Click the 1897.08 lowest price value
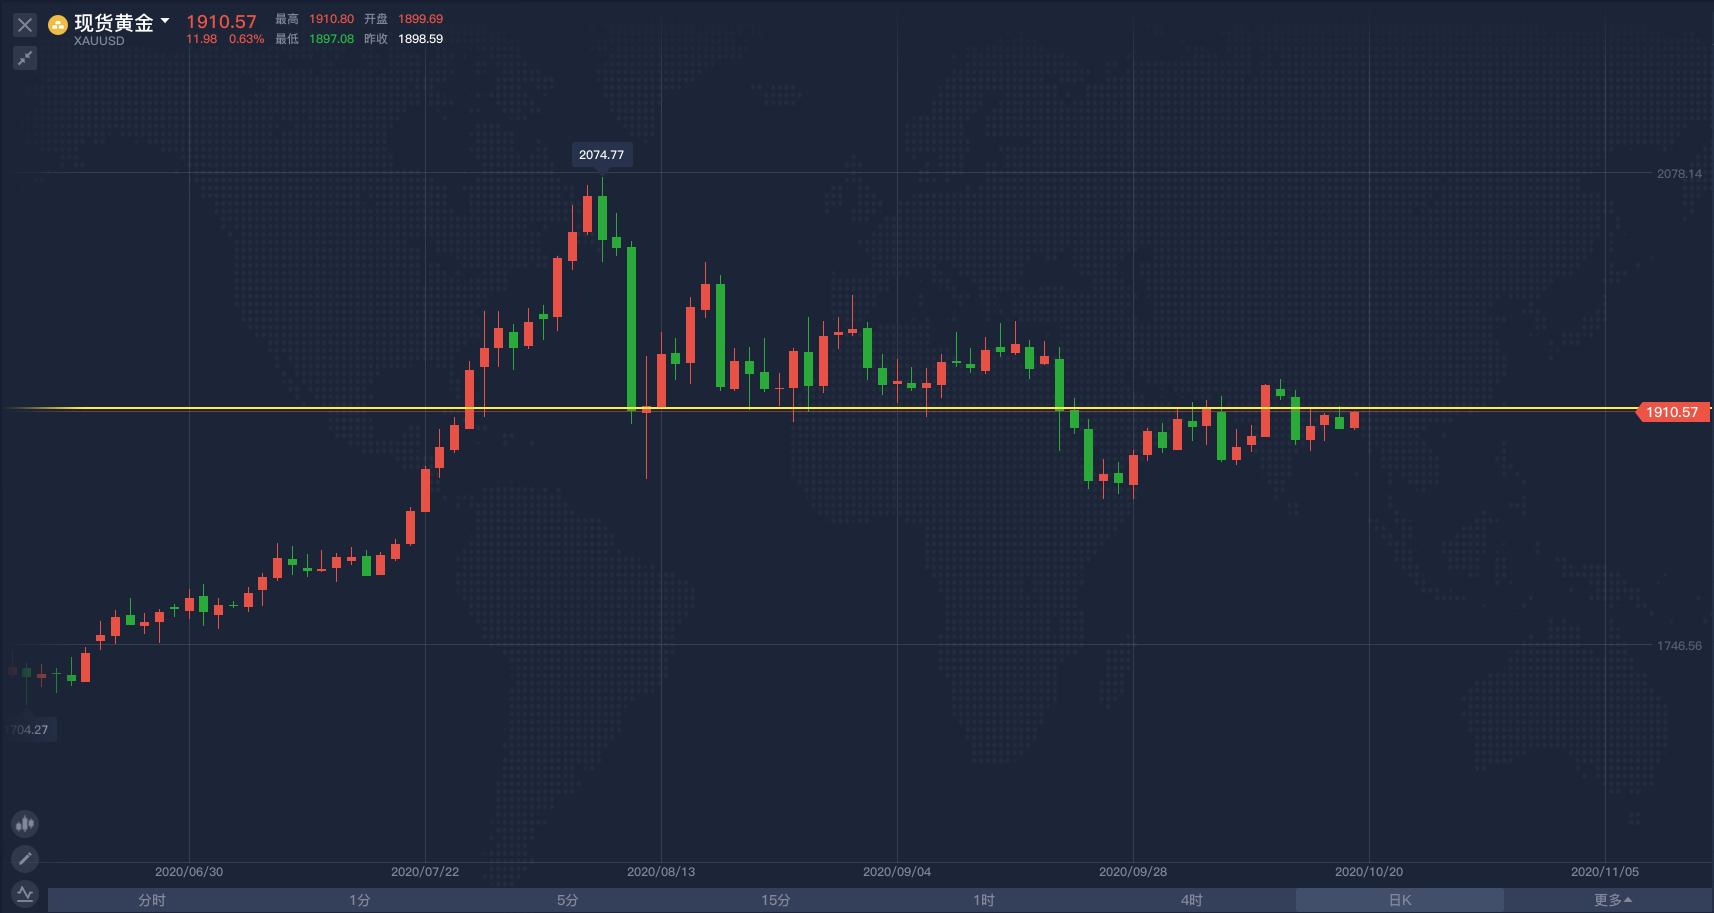The height and width of the screenshot is (913, 1714). (x=331, y=39)
